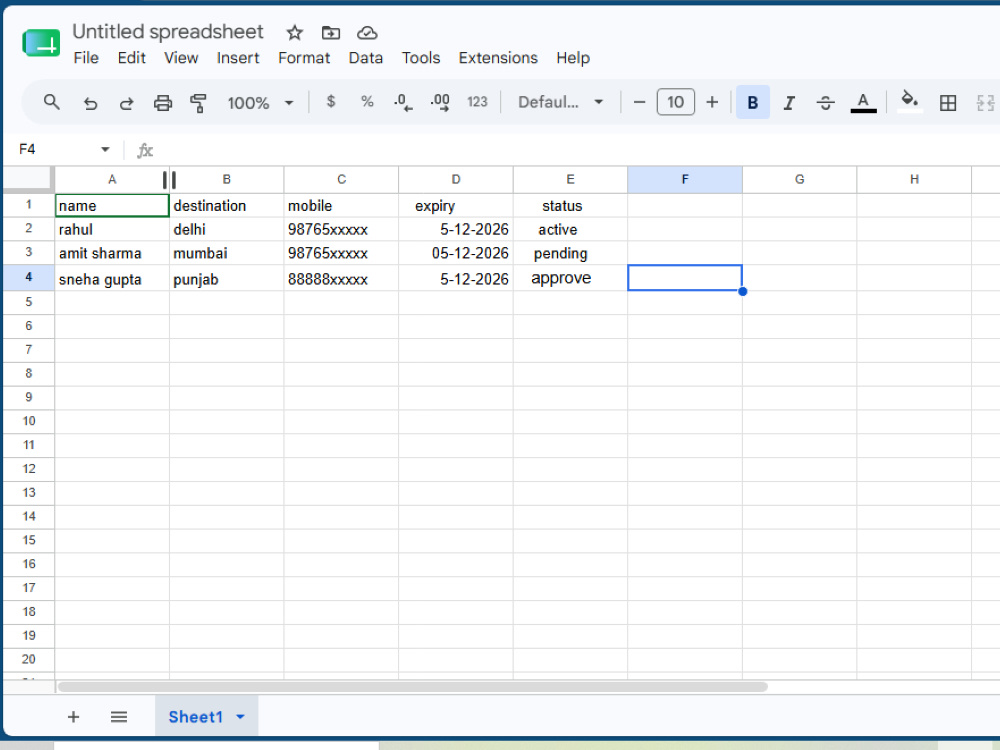
Task: Select cell containing 'delhi'
Action: tap(226, 230)
